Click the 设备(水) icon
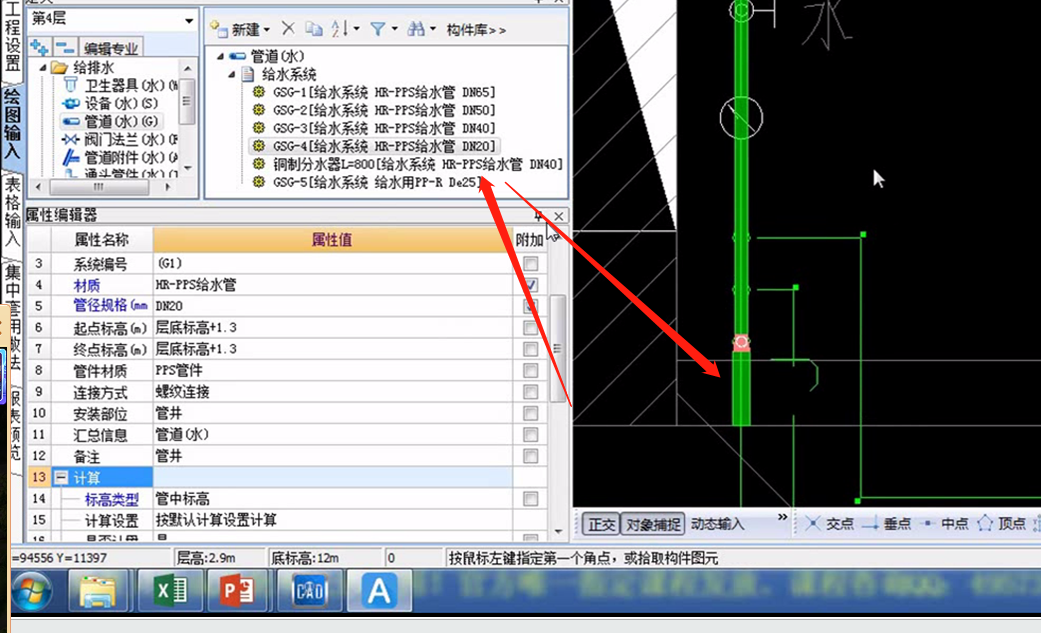 point(70,103)
